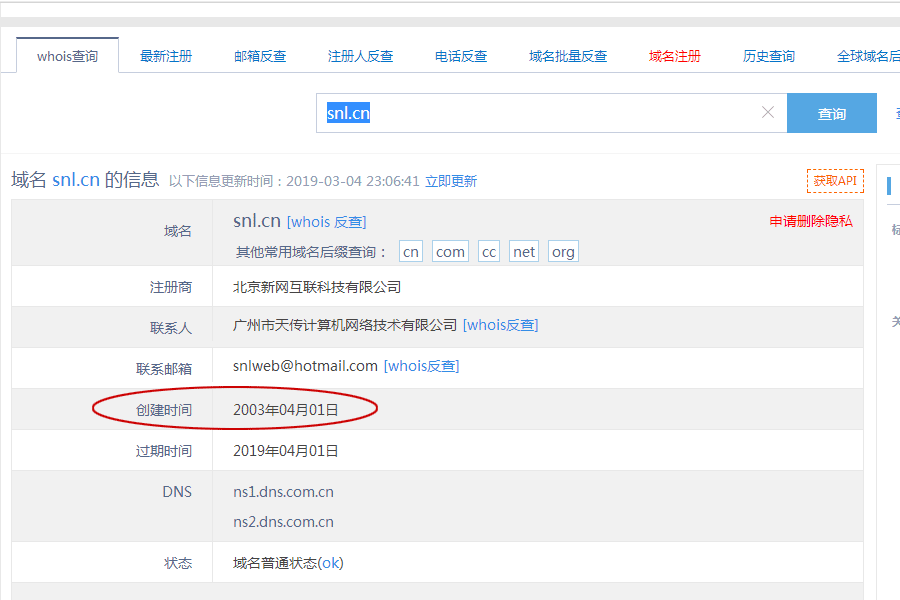
Task: Select the 注册人反查 tab
Action: [x=360, y=56]
